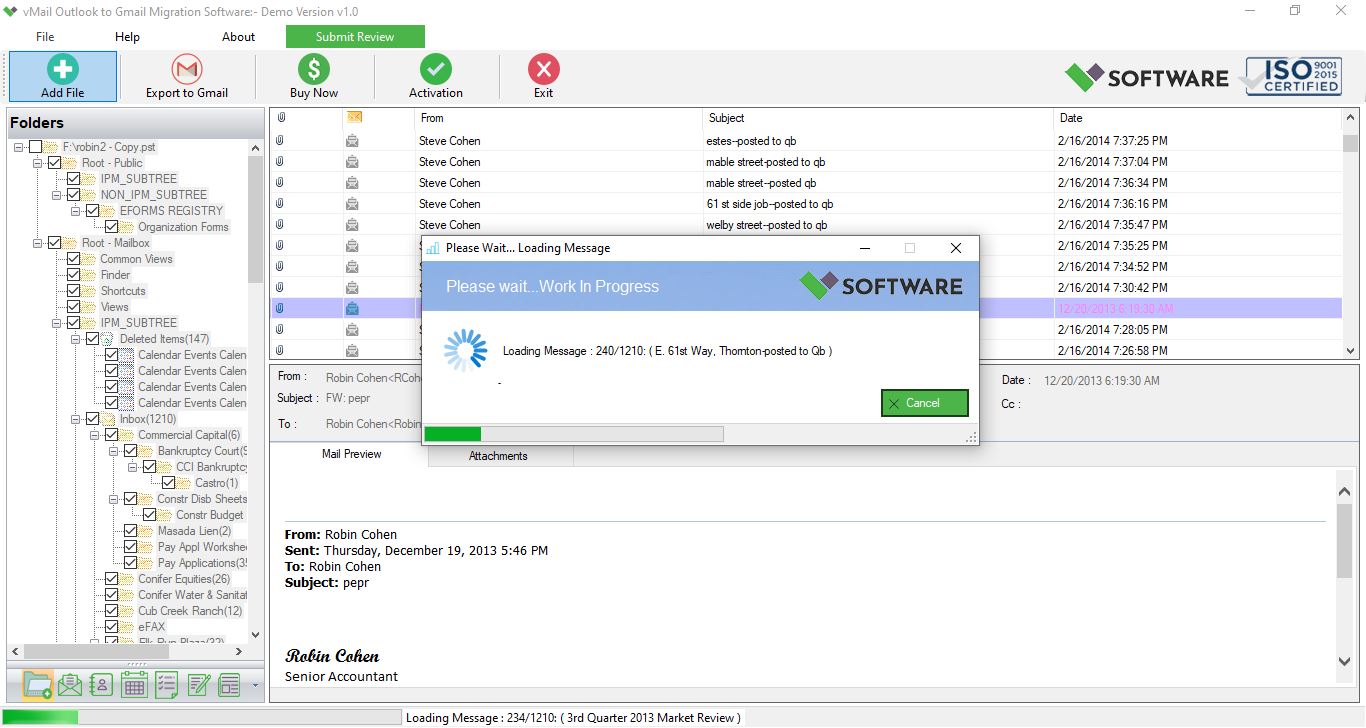Sort messages by the Subject column header

pos(878,118)
